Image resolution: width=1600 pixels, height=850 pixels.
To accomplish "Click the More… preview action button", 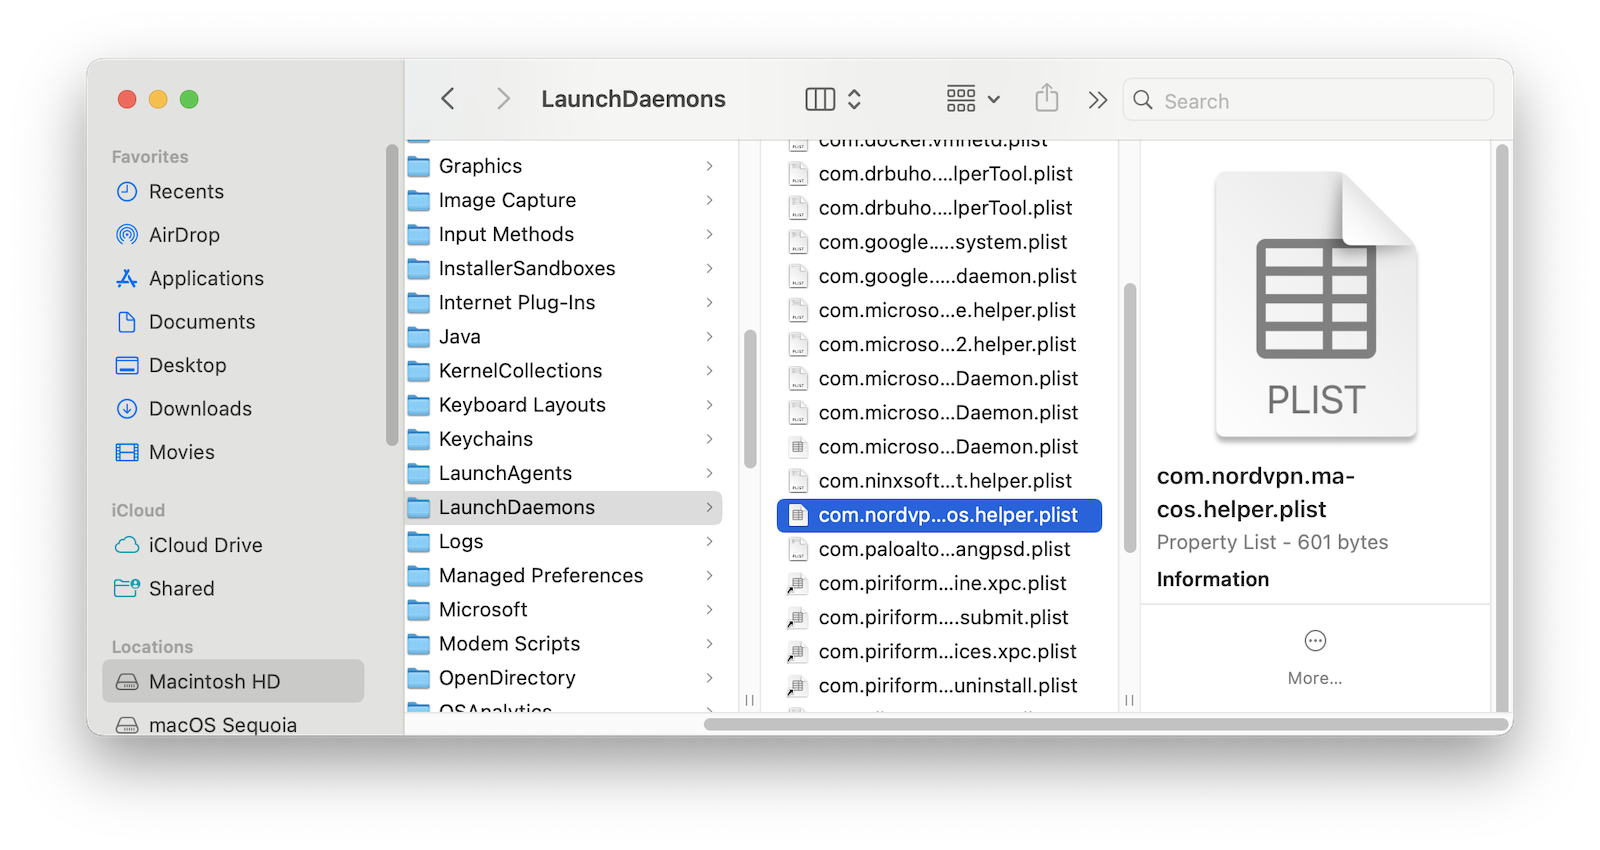I will point(1315,657).
